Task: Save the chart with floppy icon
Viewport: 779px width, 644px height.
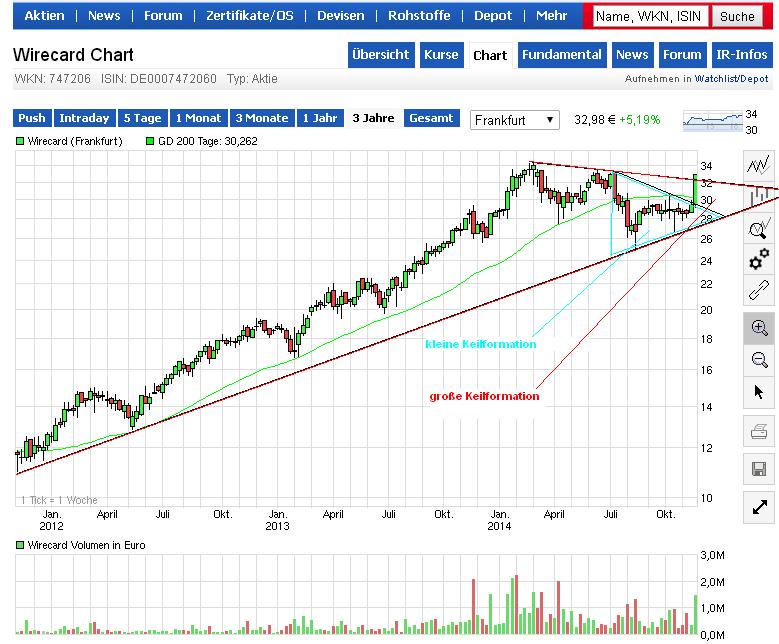Action: [x=759, y=469]
